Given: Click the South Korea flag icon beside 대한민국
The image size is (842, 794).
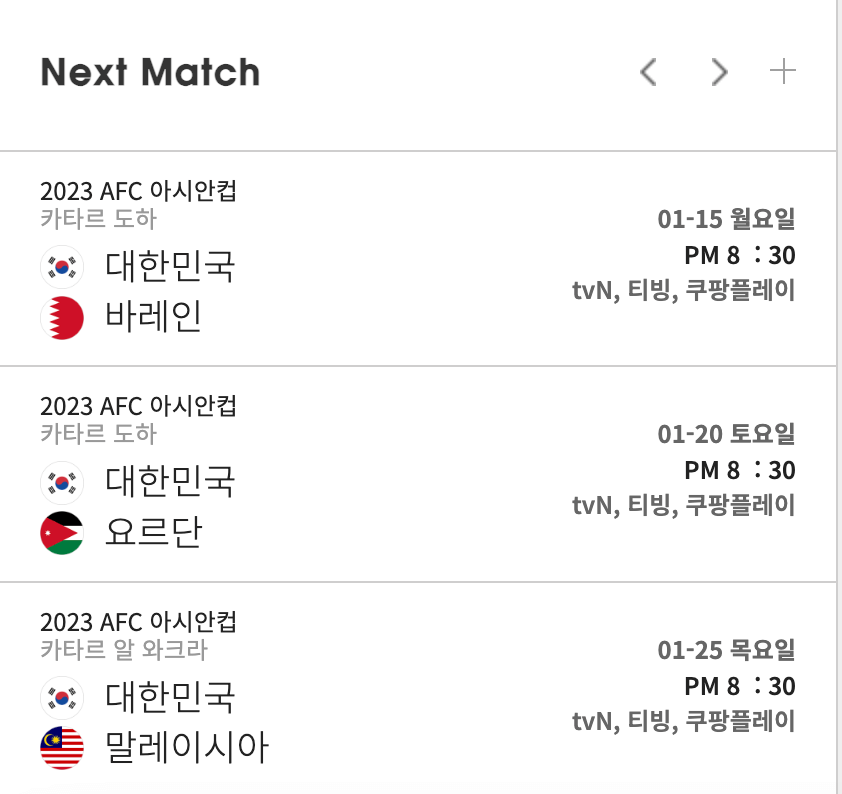Looking at the screenshot, I should pos(62,267).
